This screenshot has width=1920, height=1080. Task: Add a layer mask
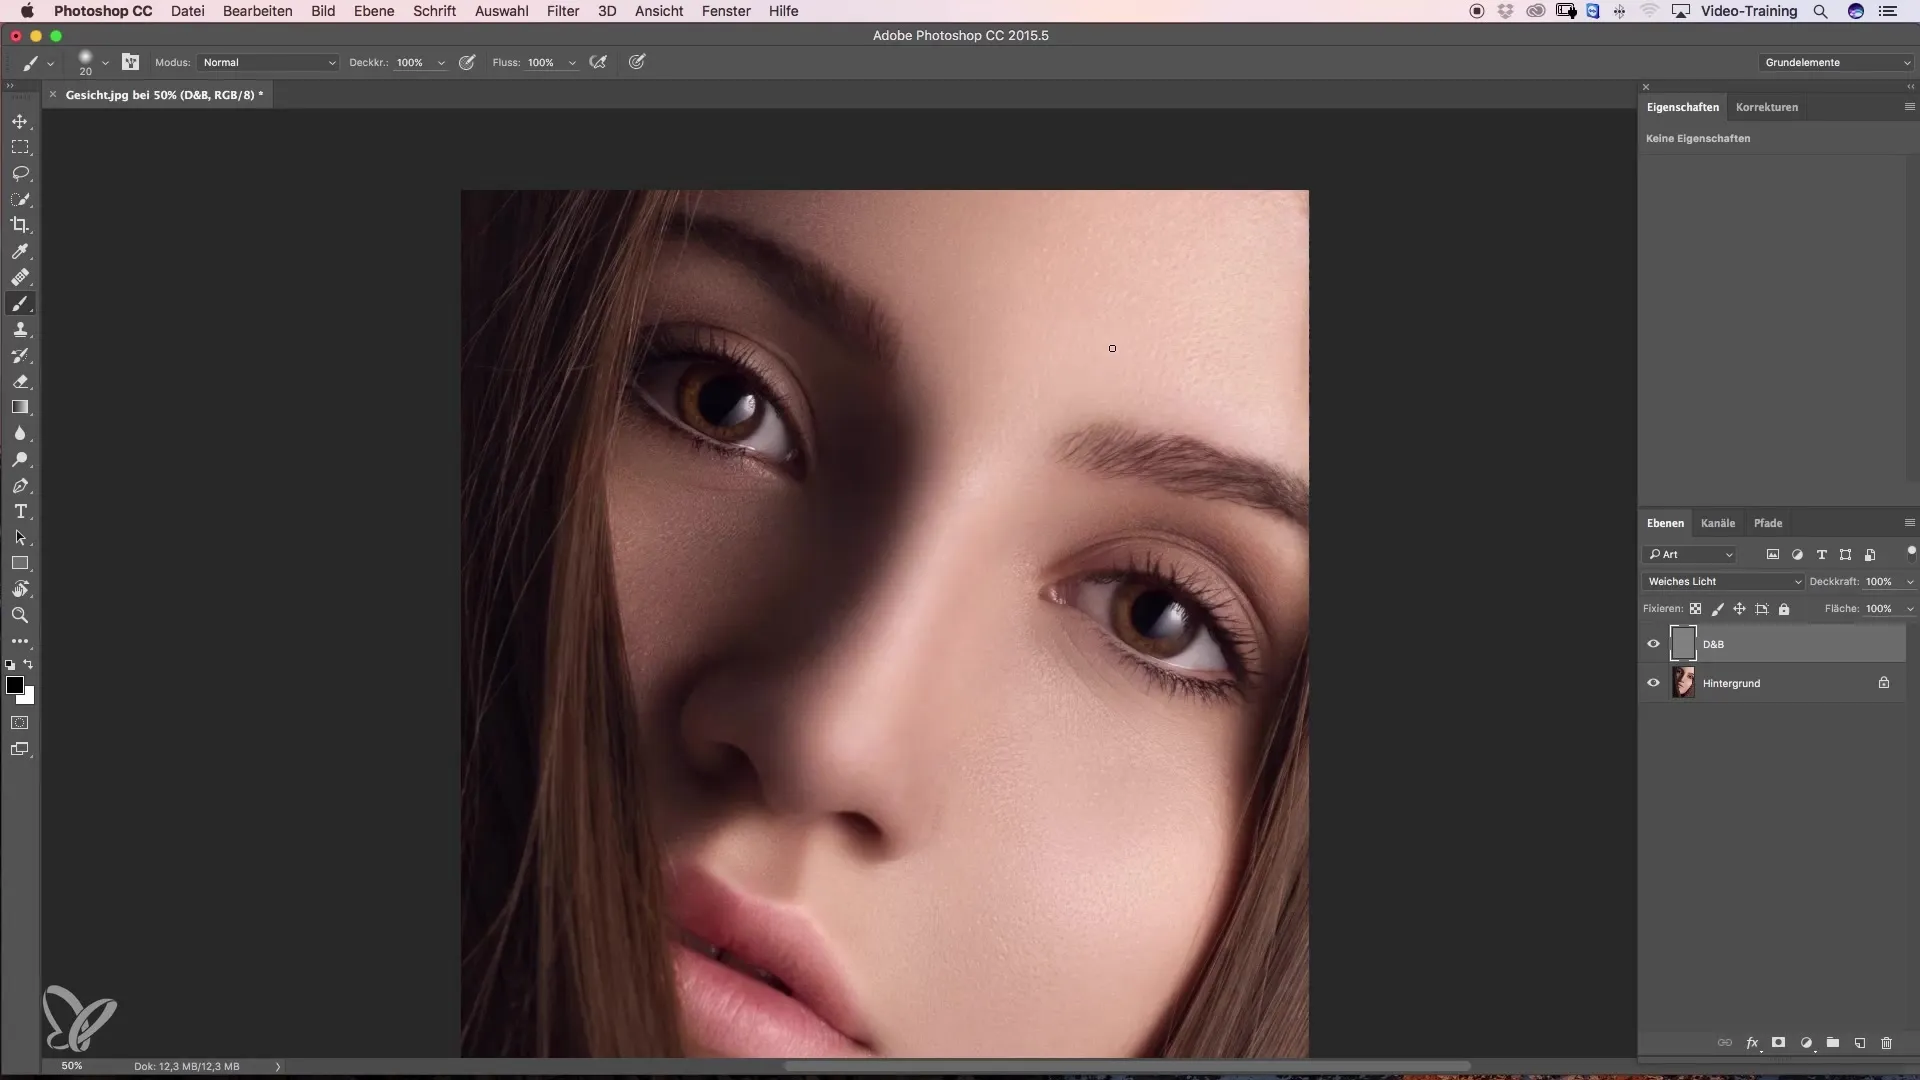pyautogui.click(x=1778, y=1043)
